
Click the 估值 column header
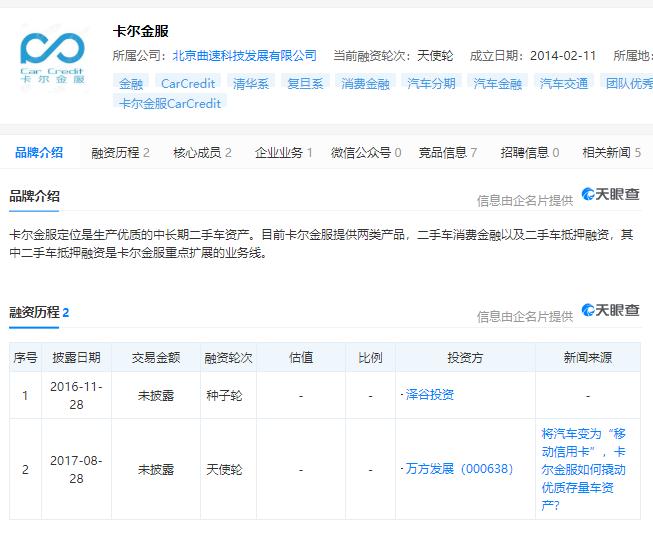[x=301, y=357]
